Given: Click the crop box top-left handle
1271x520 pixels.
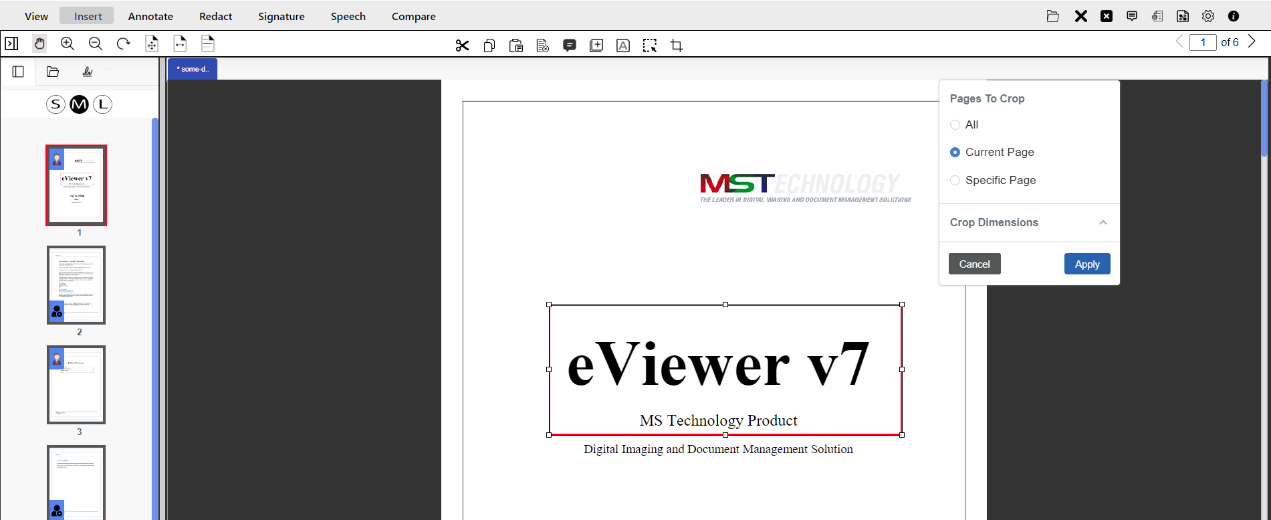Looking at the screenshot, I should pos(549,304).
